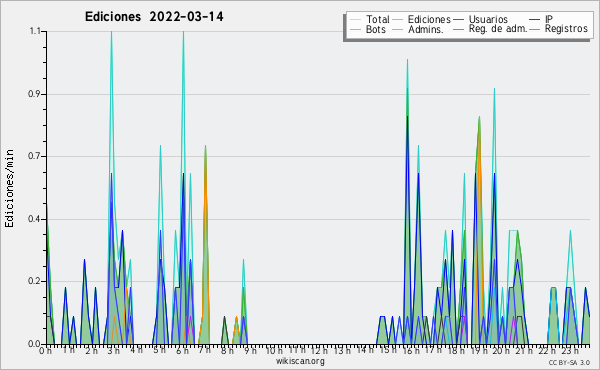Click the 8 h x-axis tick label

pyautogui.click(x=227, y=350)
